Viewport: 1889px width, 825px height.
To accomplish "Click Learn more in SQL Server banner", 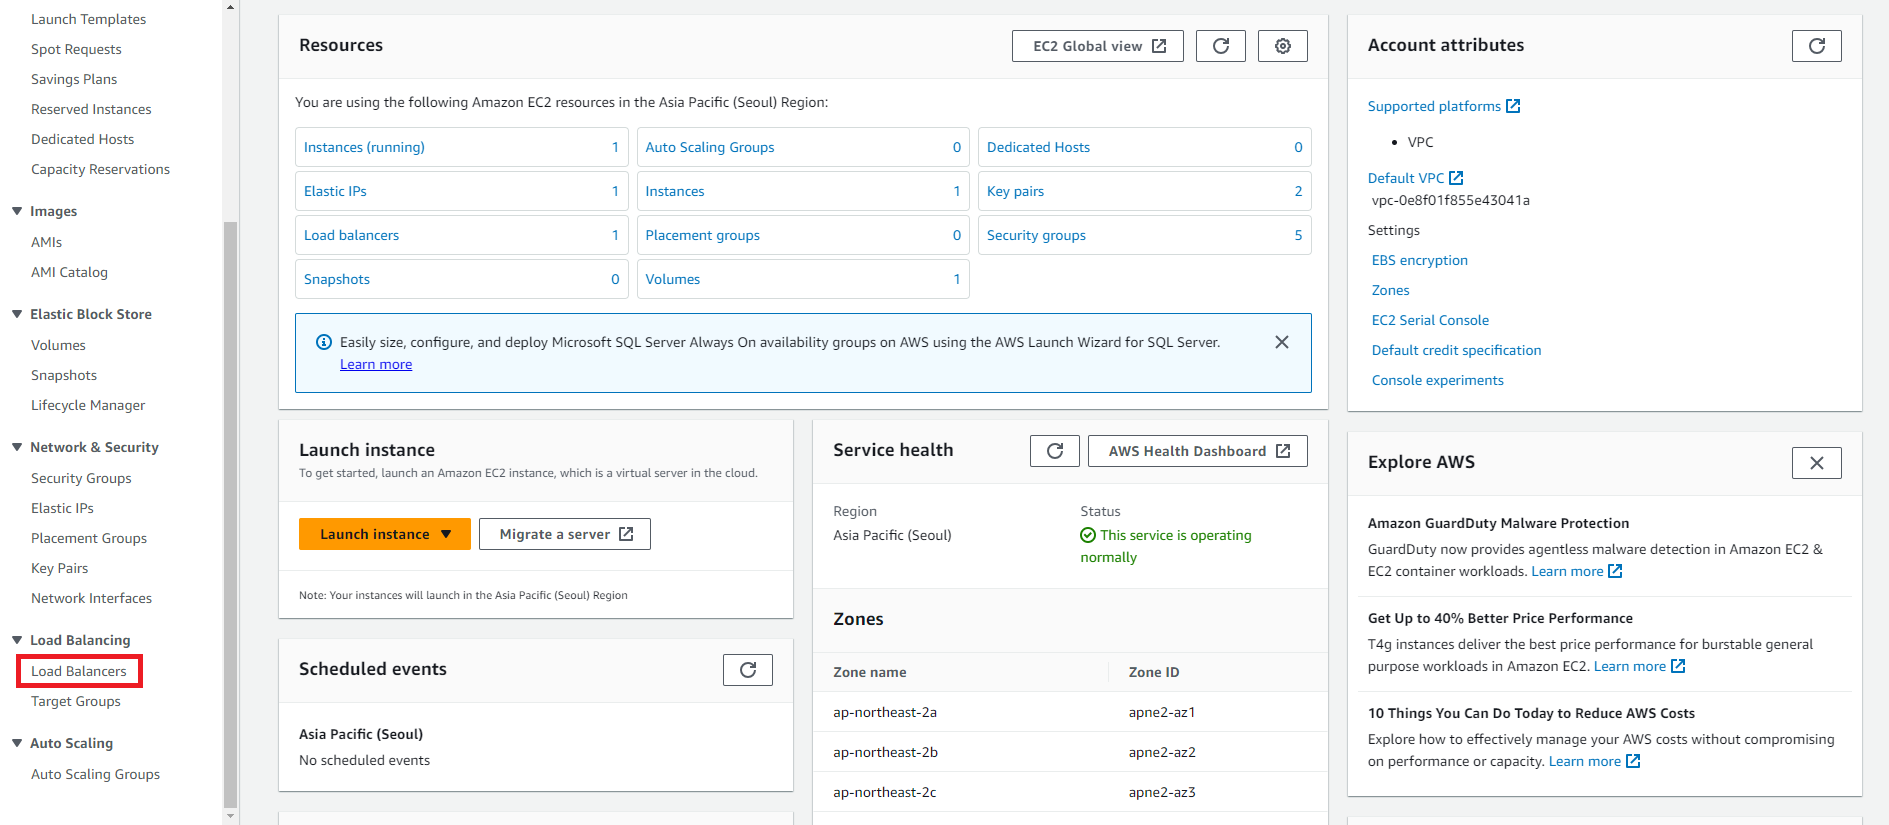I will click(376, 364).
